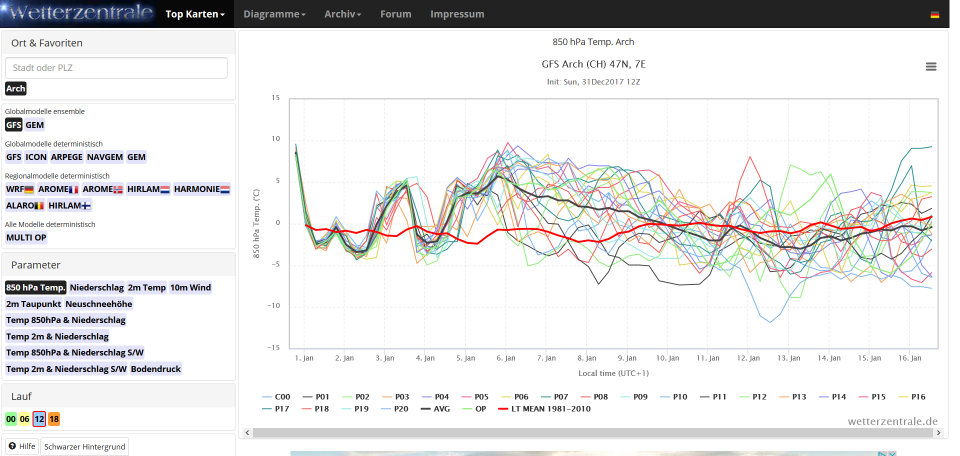Click the Stadt oder PLZ search field

pyautogui.click(x=116, y=68)
